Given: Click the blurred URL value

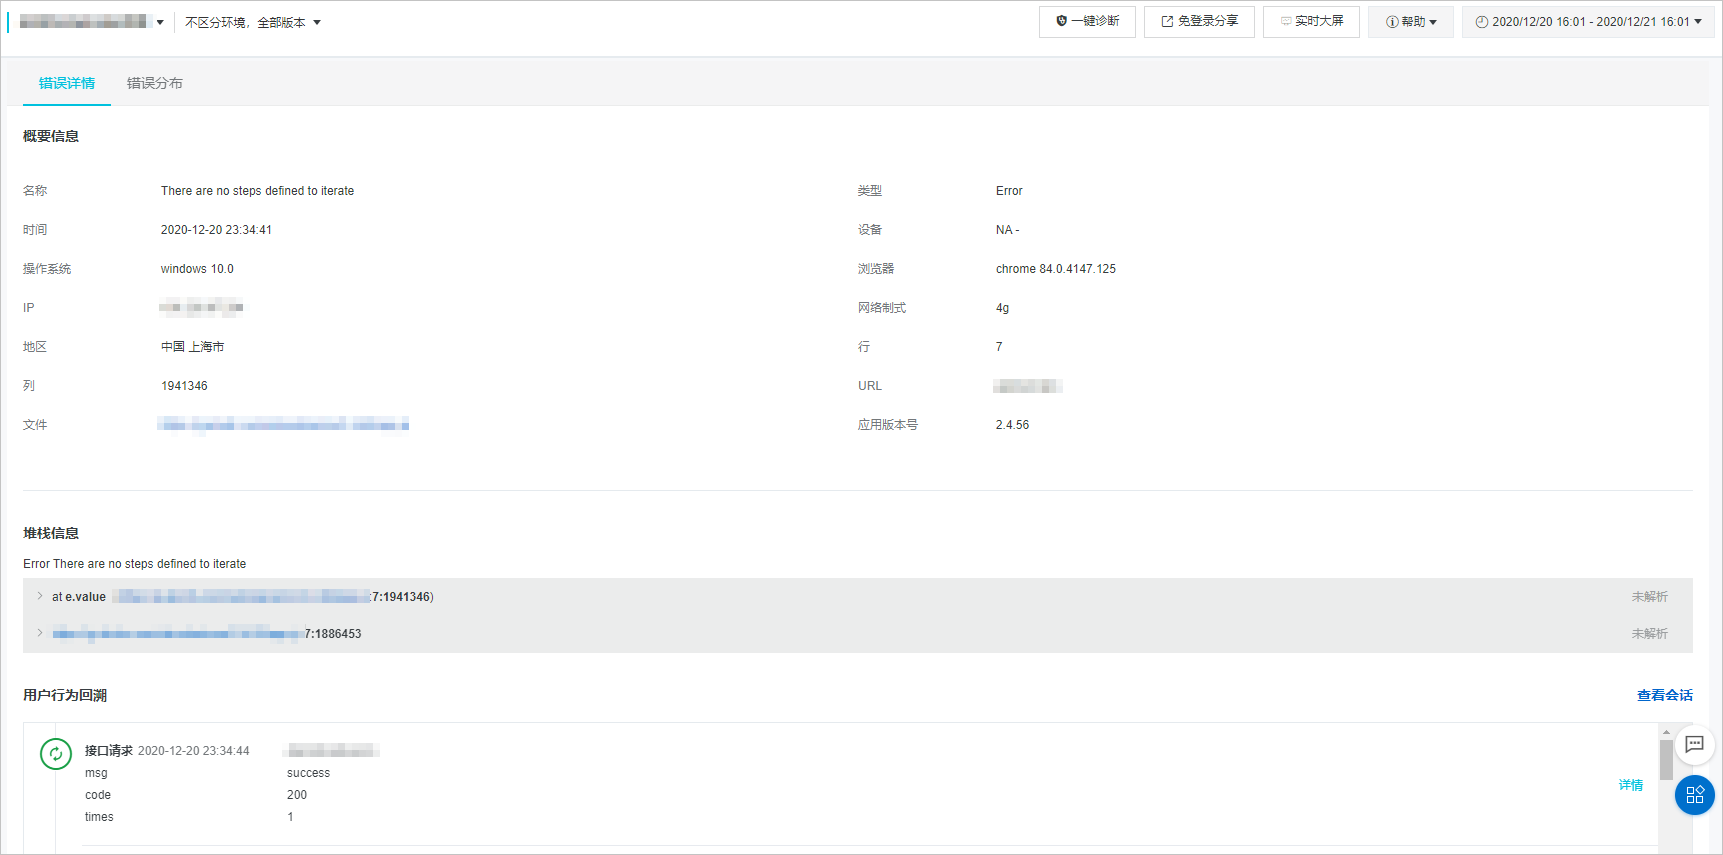Looking at the screenshot, I should pyautogui.click(x=1027, y=386).
